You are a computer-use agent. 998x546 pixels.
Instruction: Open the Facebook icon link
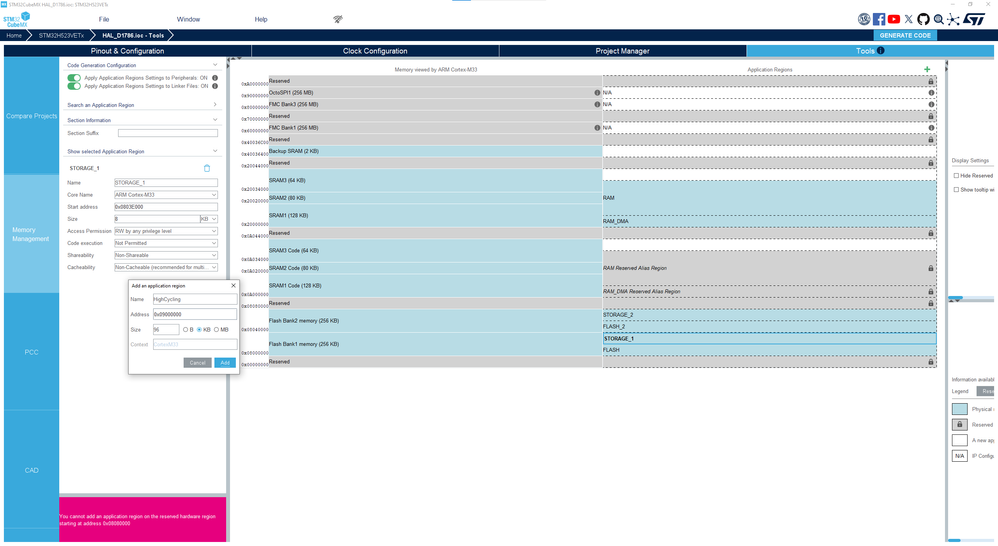(879, 19)
